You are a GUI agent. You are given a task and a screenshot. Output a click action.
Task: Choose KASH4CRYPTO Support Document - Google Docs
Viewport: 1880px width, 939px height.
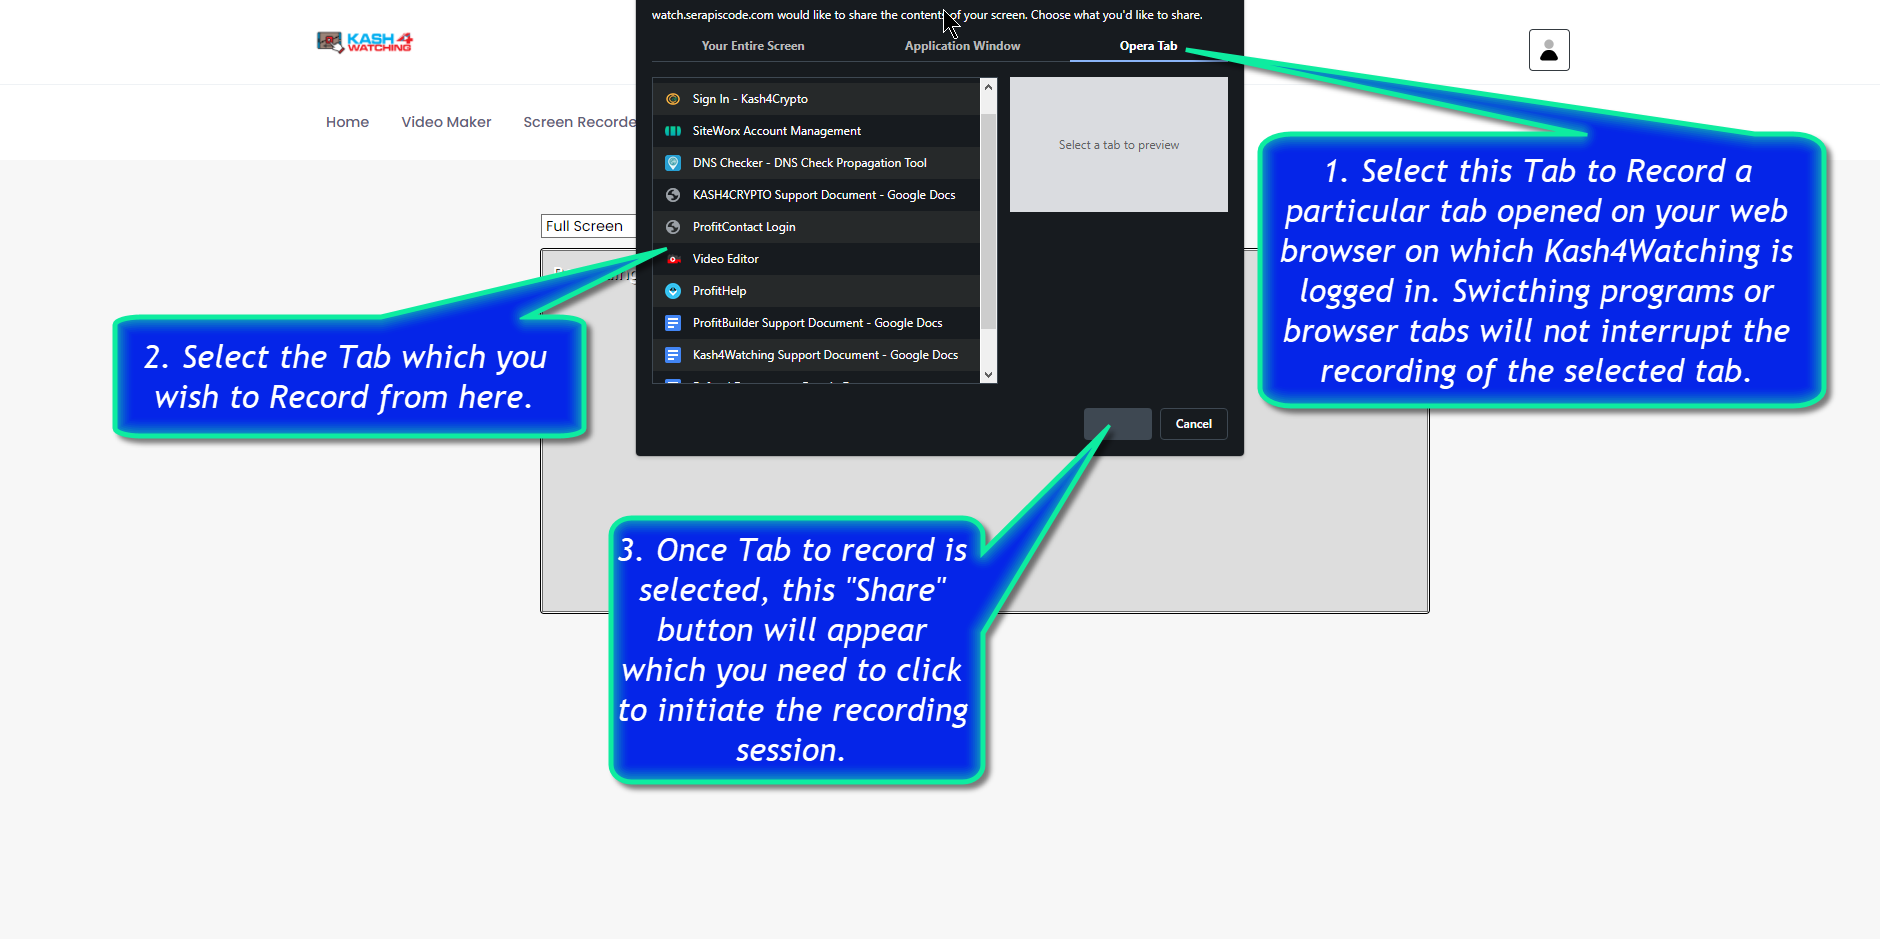tap(816, 195)
